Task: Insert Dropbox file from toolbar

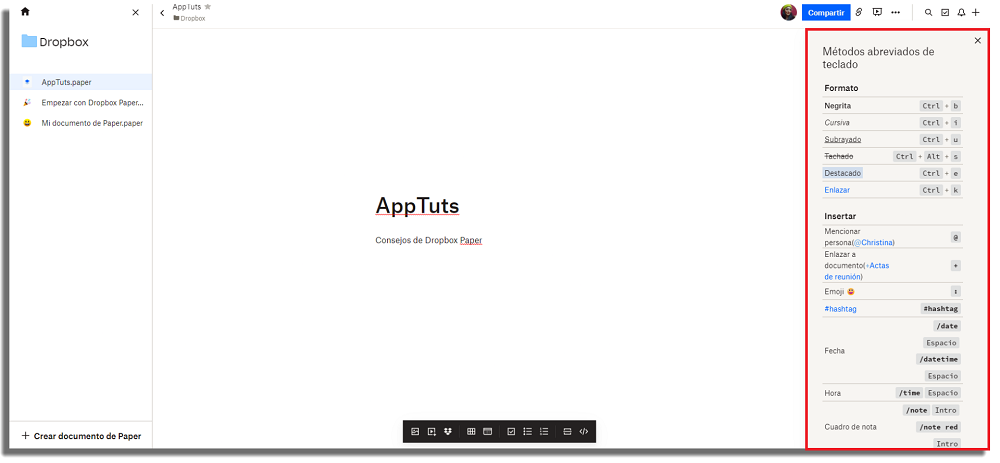Action: 448,431
